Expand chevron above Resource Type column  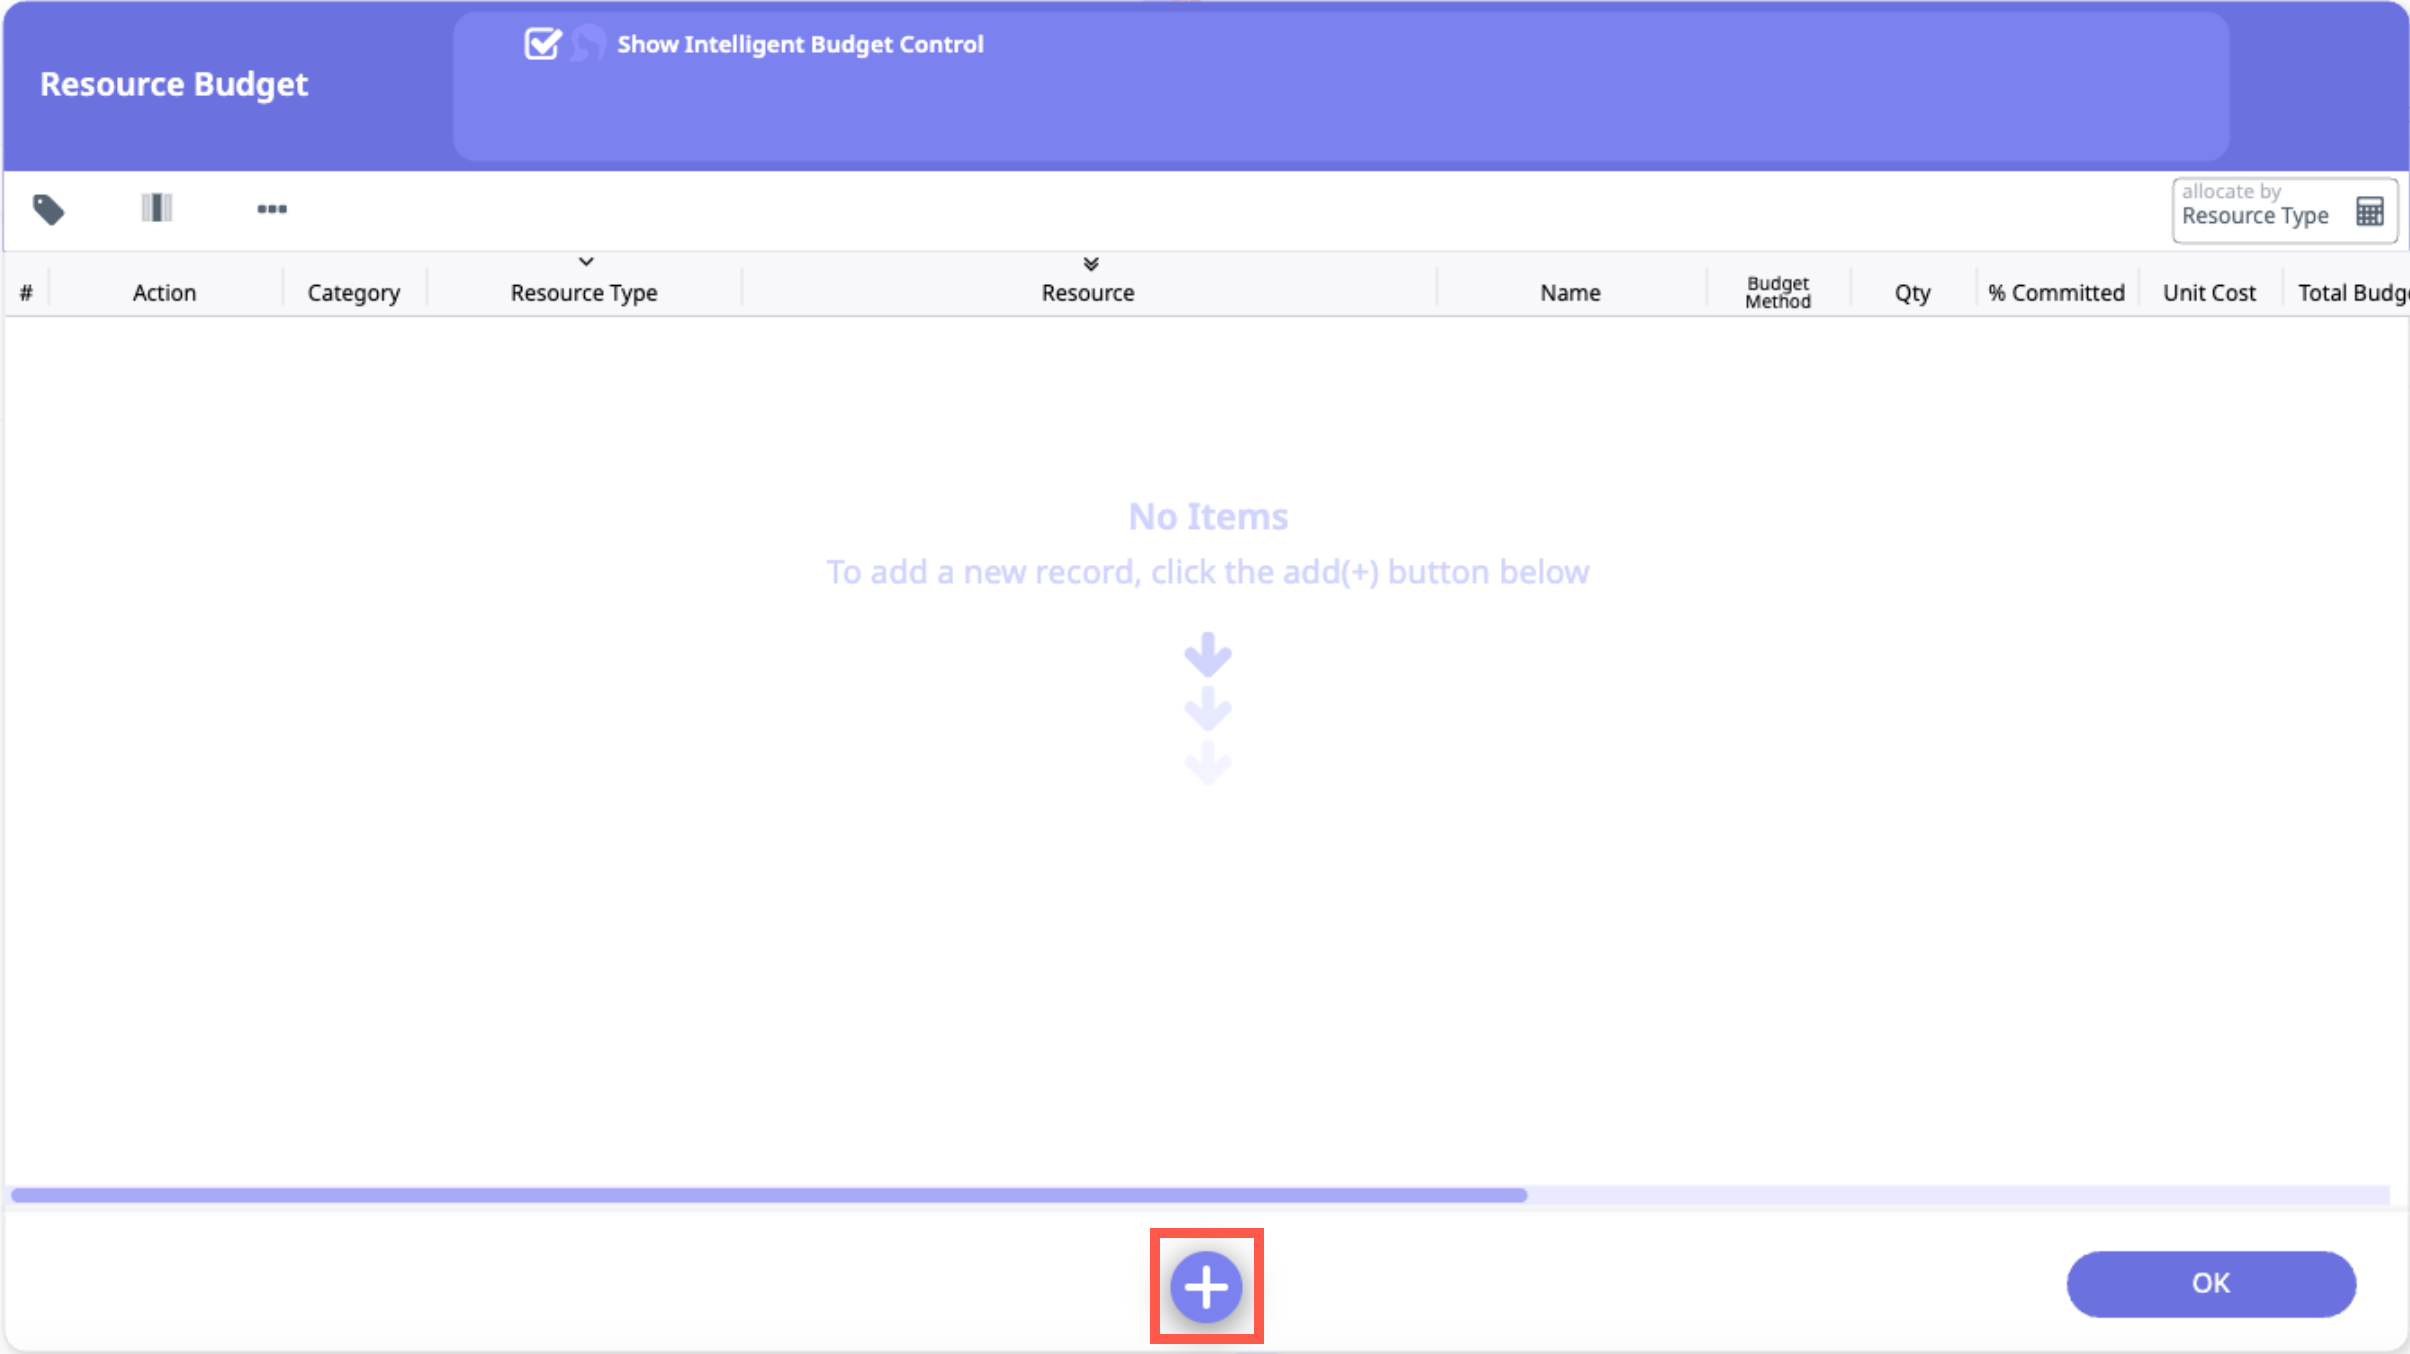coord(586,262)
